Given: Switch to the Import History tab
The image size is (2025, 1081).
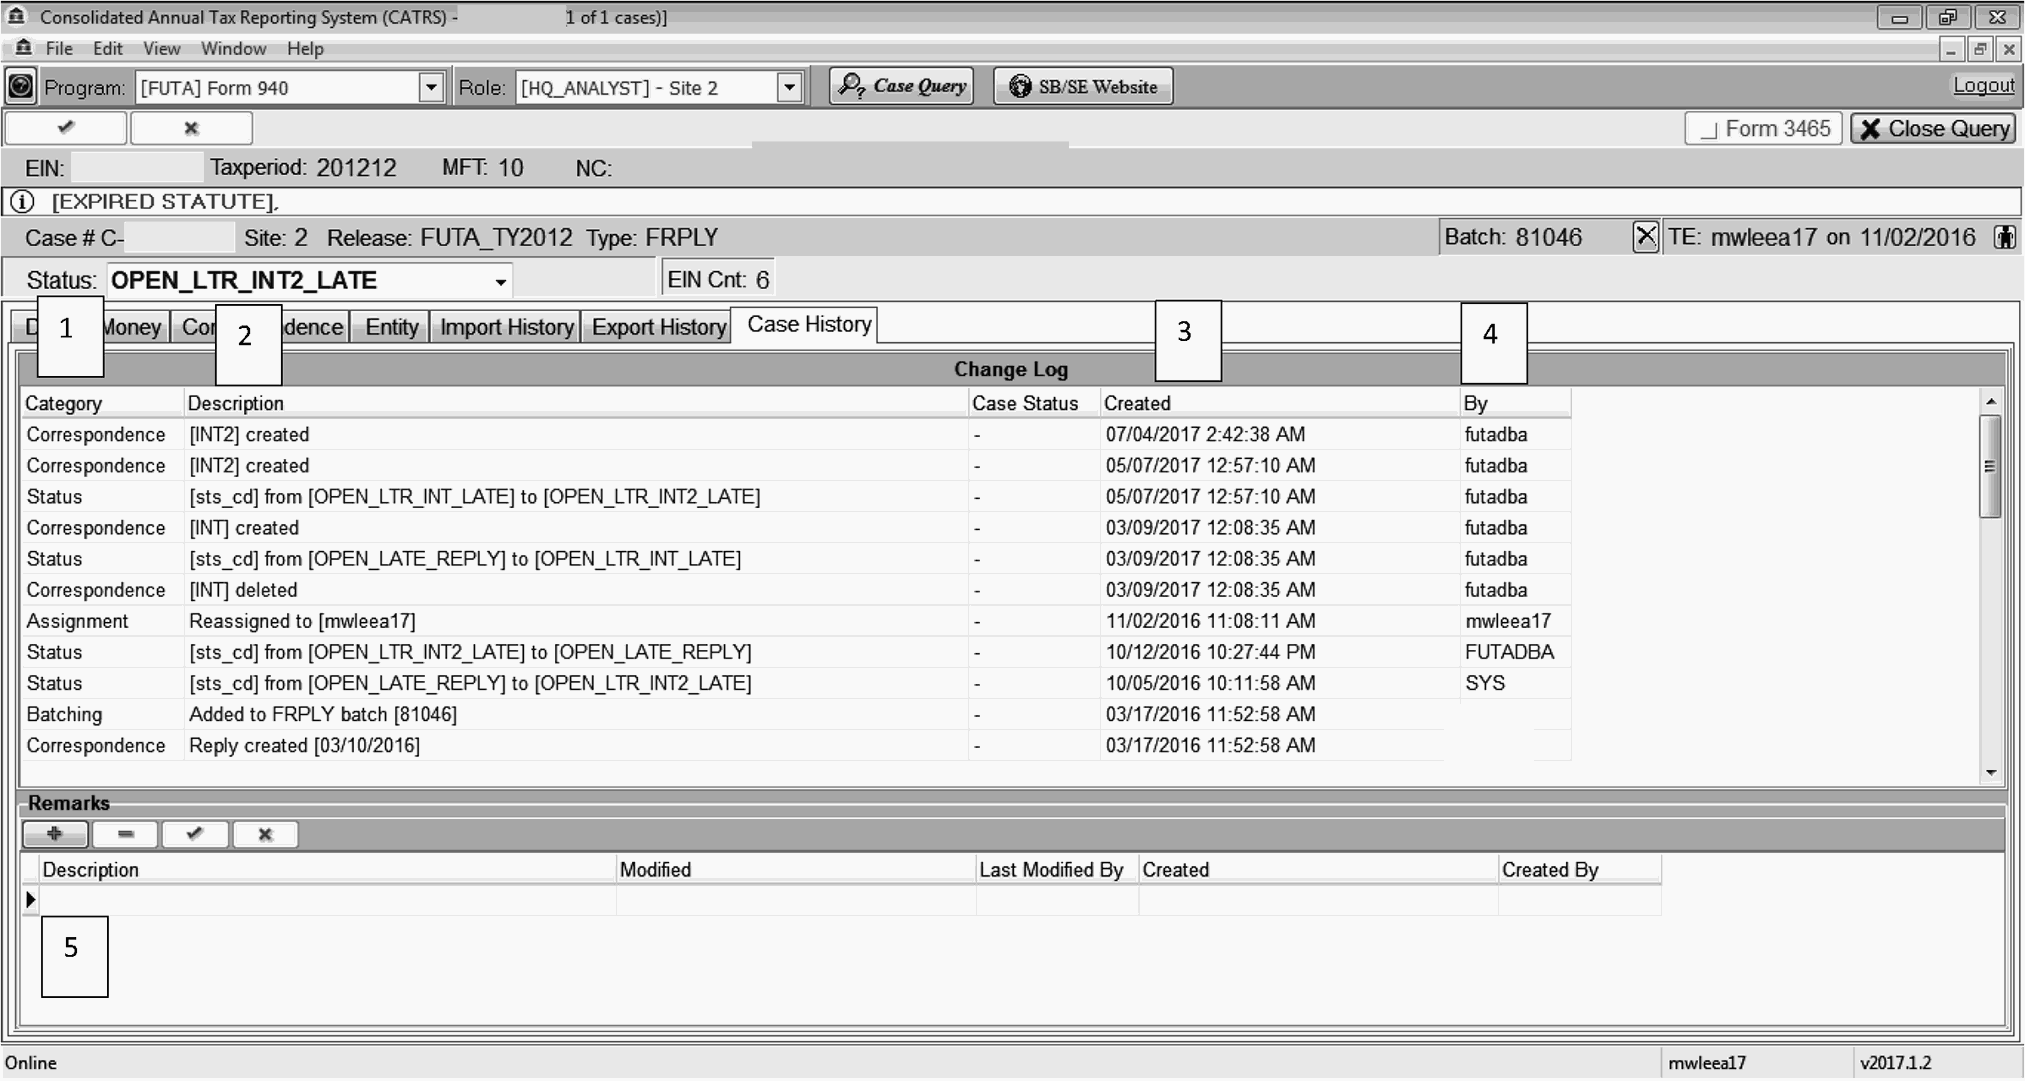Looking at the screenshot, I should pyautogui.click(x=506, y=327).
